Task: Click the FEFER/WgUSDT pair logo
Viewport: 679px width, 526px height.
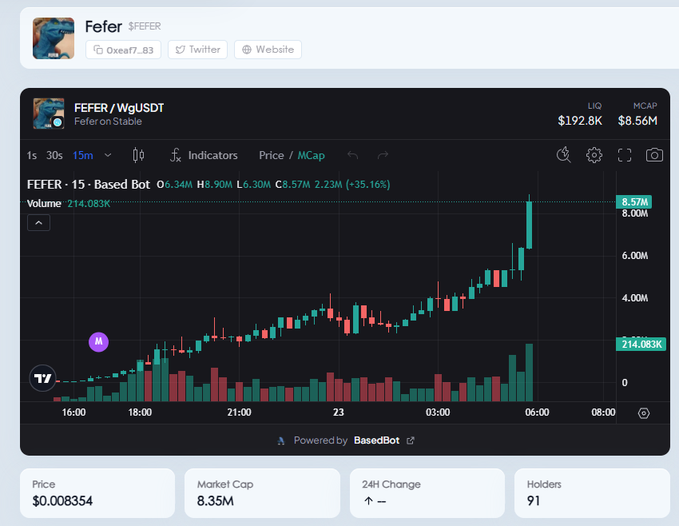Action: (48, 113)
